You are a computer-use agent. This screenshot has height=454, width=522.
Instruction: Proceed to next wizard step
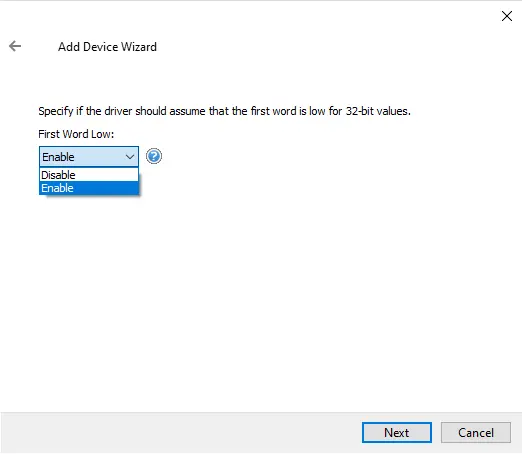coord(397,432)
